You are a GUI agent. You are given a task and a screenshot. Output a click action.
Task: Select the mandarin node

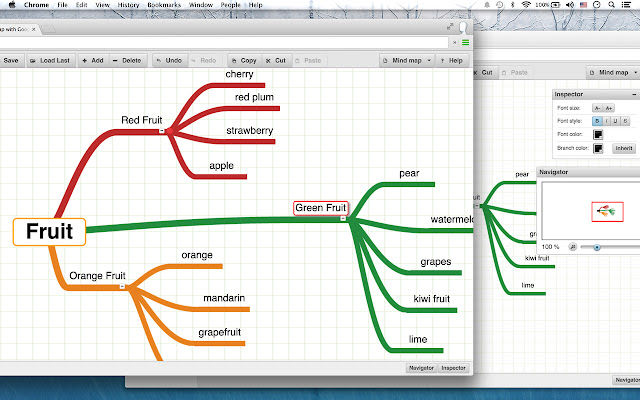click(x=224, y=298)
